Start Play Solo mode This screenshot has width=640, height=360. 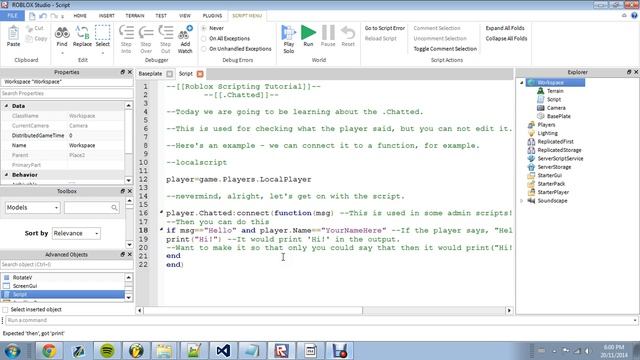click(x=289, y=39)
